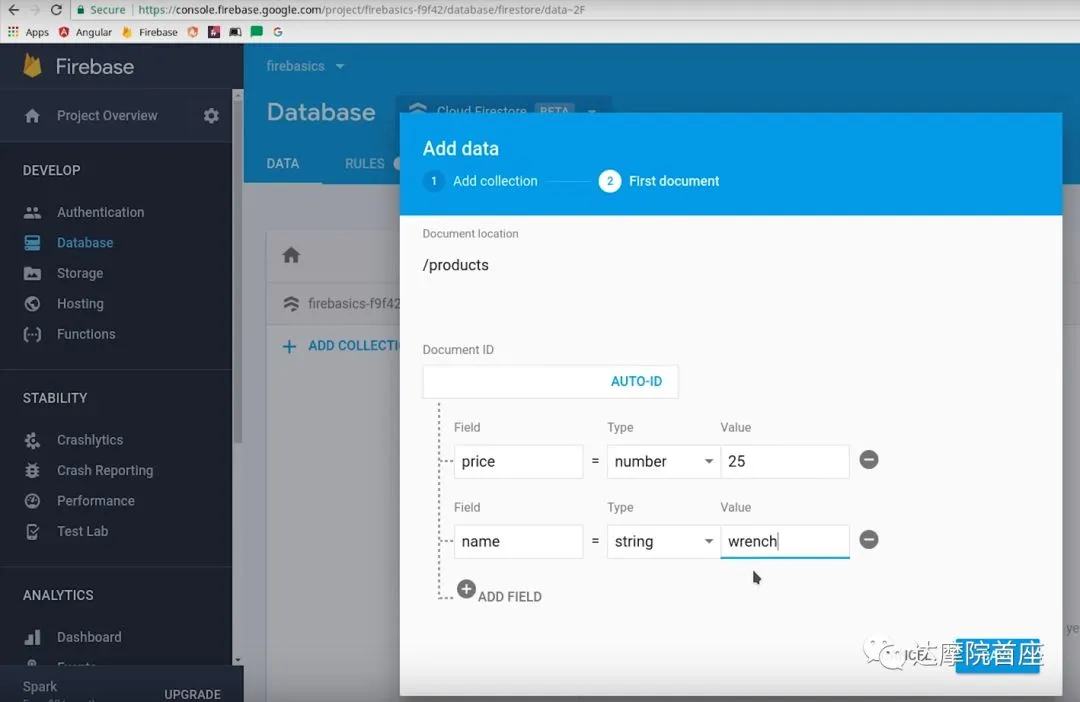Click the browser back arrow
This screenshot has height=702, width=1080.
[x=13, y=10]
